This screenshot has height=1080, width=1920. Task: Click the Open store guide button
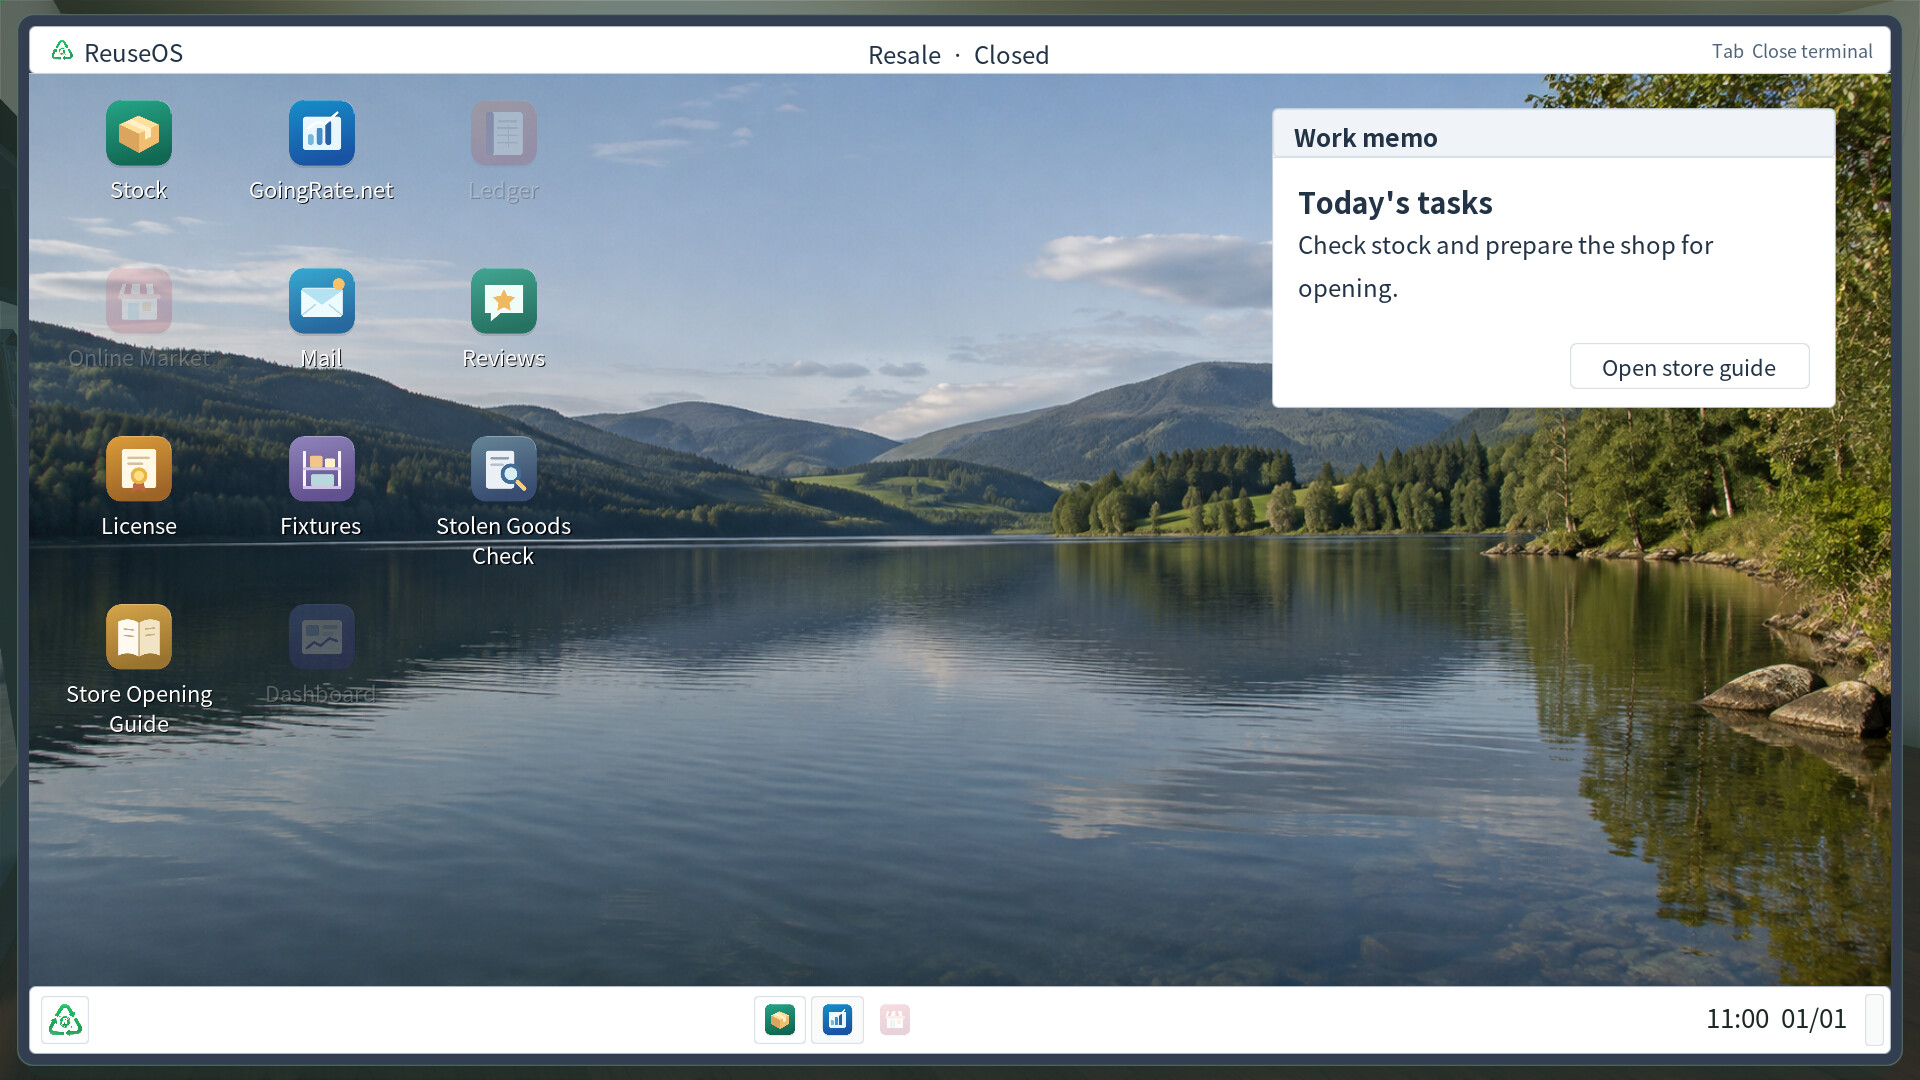1689,367
